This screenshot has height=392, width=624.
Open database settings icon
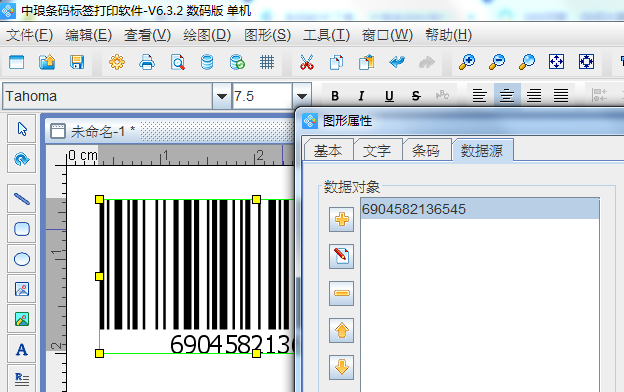click(207, 62)
